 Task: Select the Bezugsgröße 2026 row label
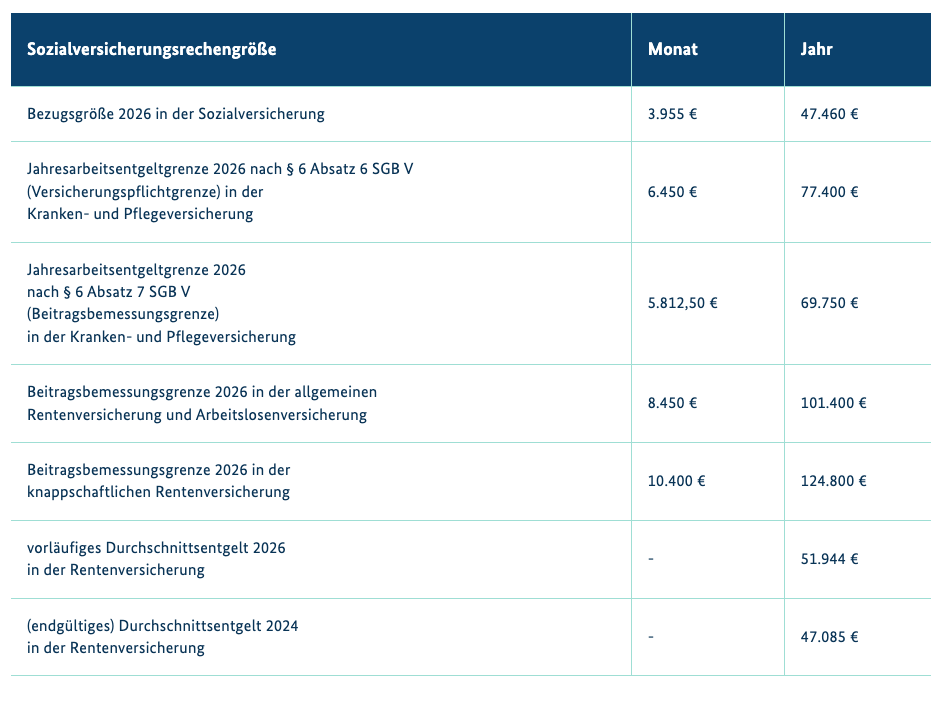(176, 114)
